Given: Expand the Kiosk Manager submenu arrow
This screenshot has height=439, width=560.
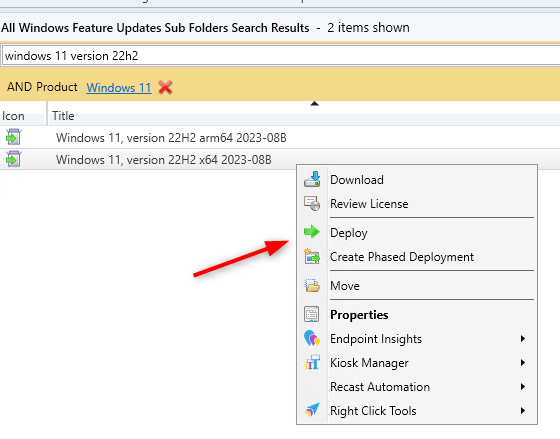Looking at the screenshot, I should (523, 363).
